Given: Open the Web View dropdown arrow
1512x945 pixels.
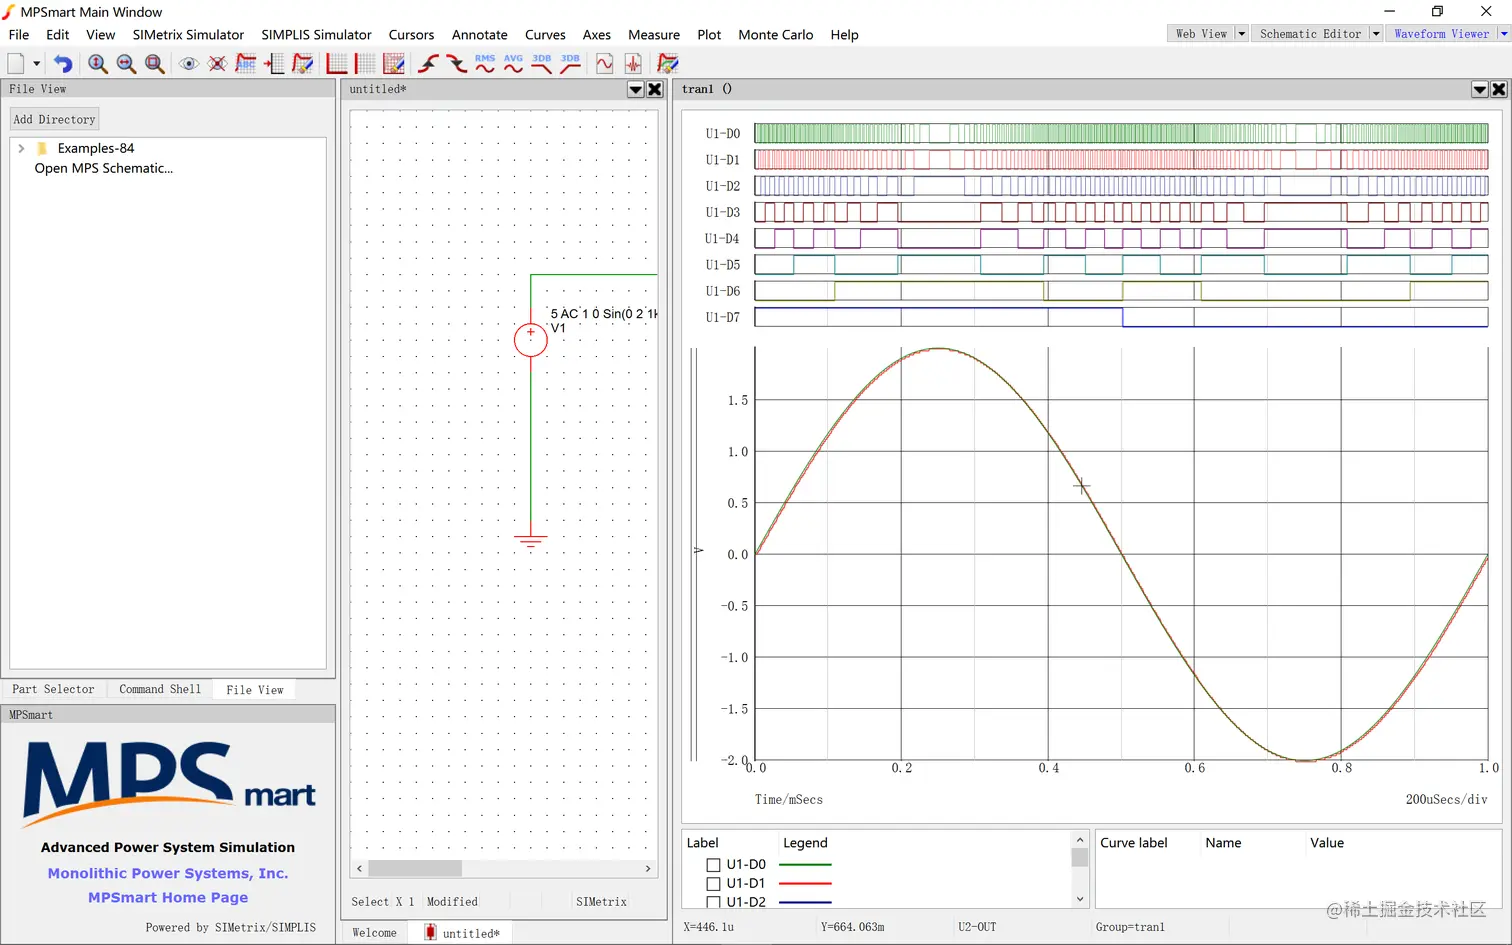Looking at the screenshot, I should pyautogui.click(x=1241, y=34).
